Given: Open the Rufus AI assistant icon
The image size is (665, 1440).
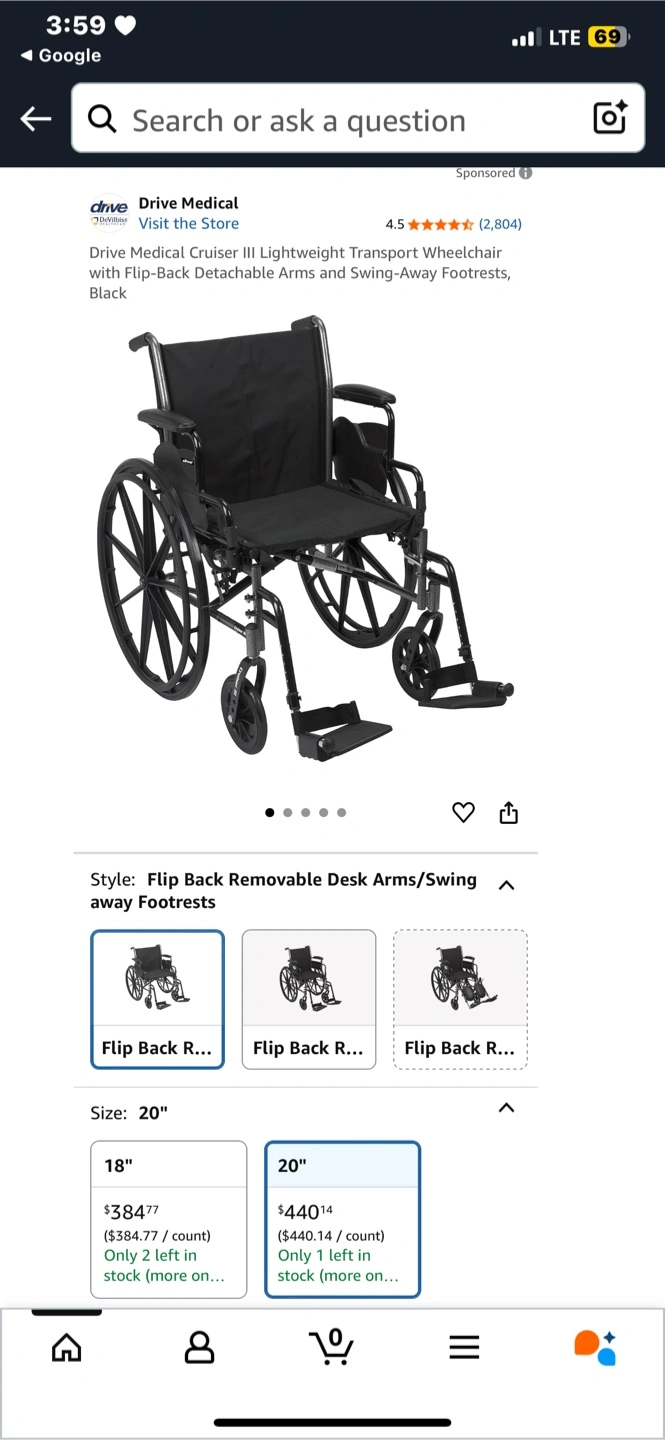Looking at the screenshot, I should [596, 1347].
